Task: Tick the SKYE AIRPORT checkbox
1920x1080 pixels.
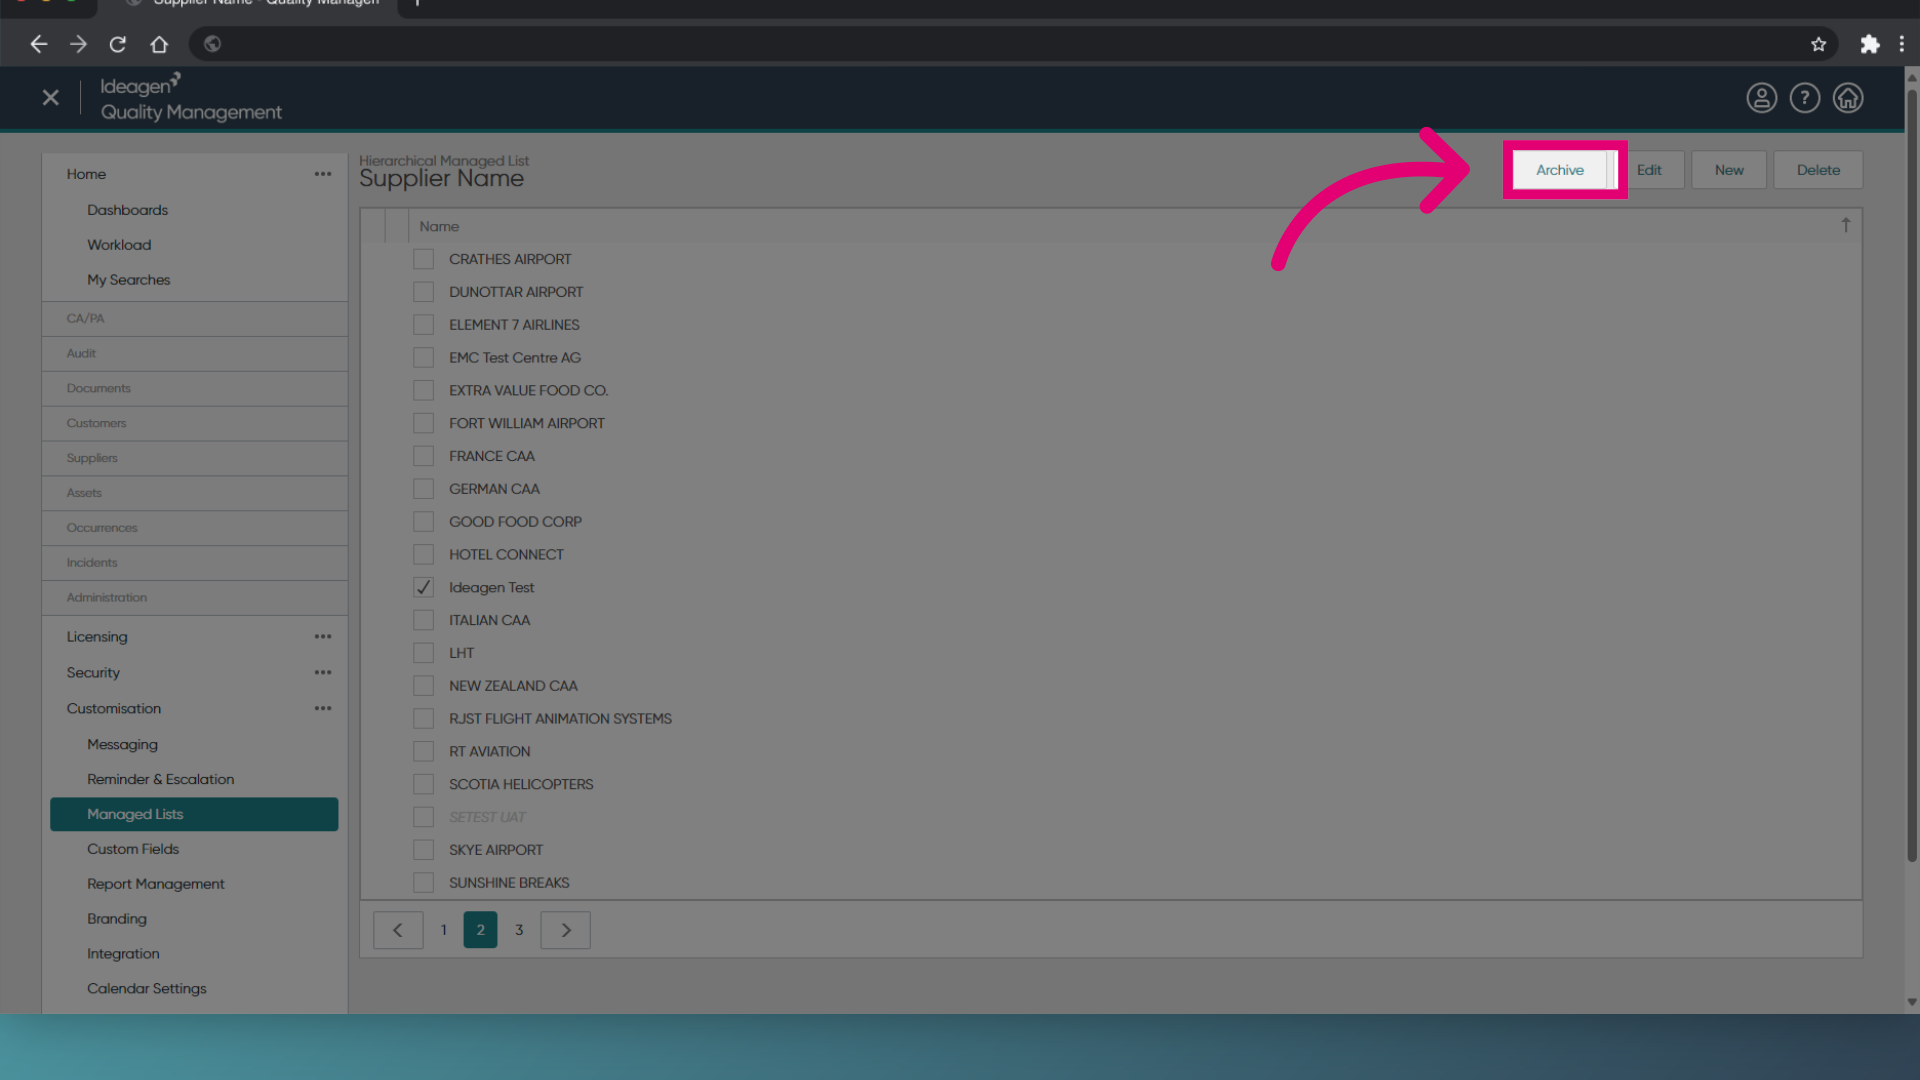Action: pos(424,850)
